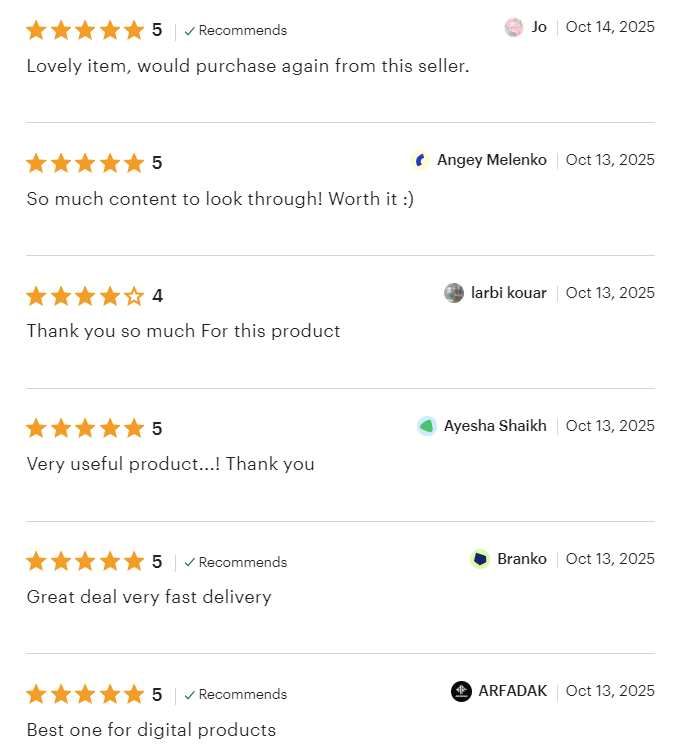Select the ARFADAK reviewer name
The image size is (684, 753).
pos(513,691)
